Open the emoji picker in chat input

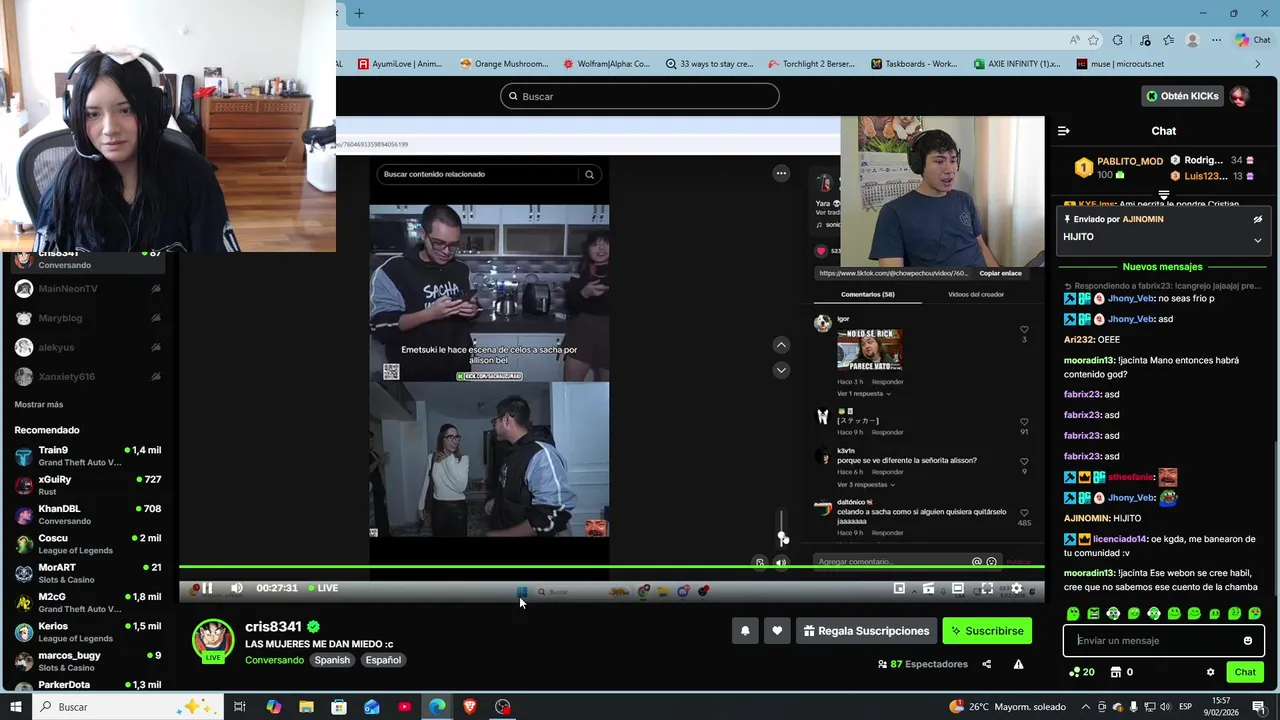pyautogui.click(x=1247, y=641)
